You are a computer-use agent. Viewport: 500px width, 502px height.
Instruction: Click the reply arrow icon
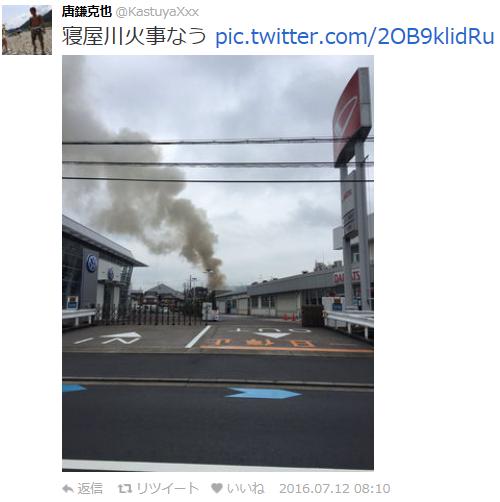68,489
